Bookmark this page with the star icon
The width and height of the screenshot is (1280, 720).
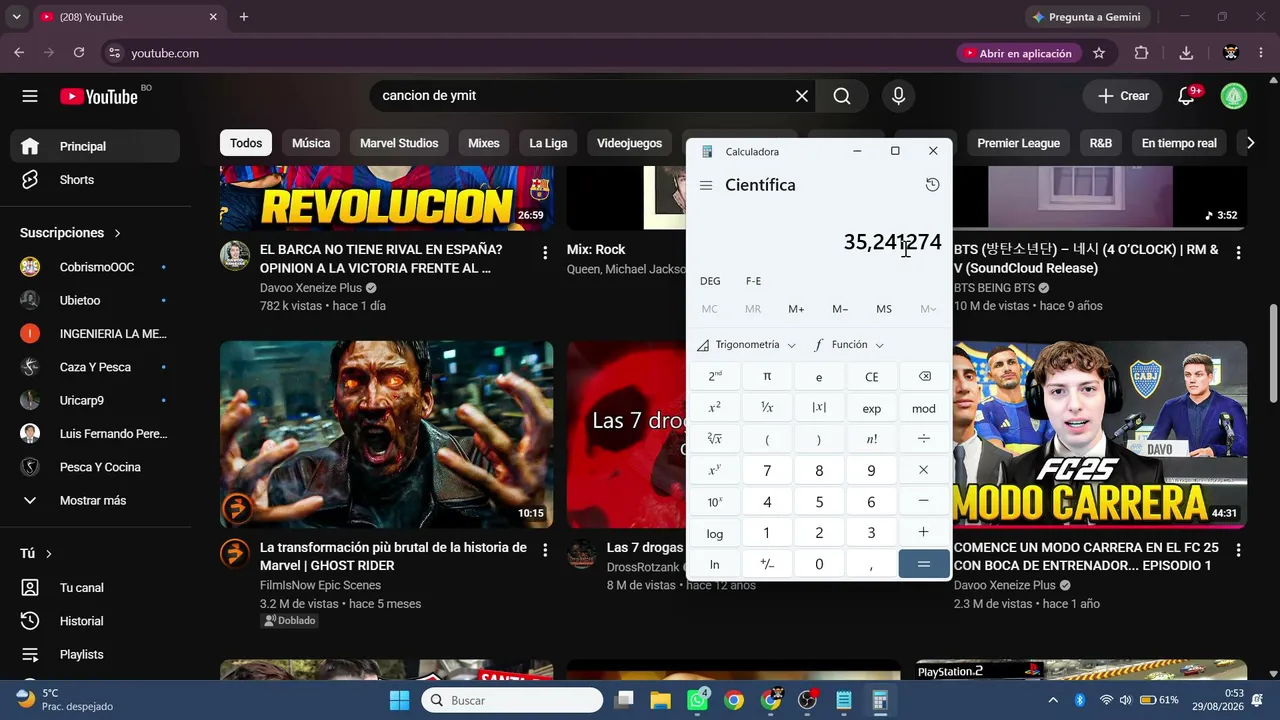click(1099, 53)
